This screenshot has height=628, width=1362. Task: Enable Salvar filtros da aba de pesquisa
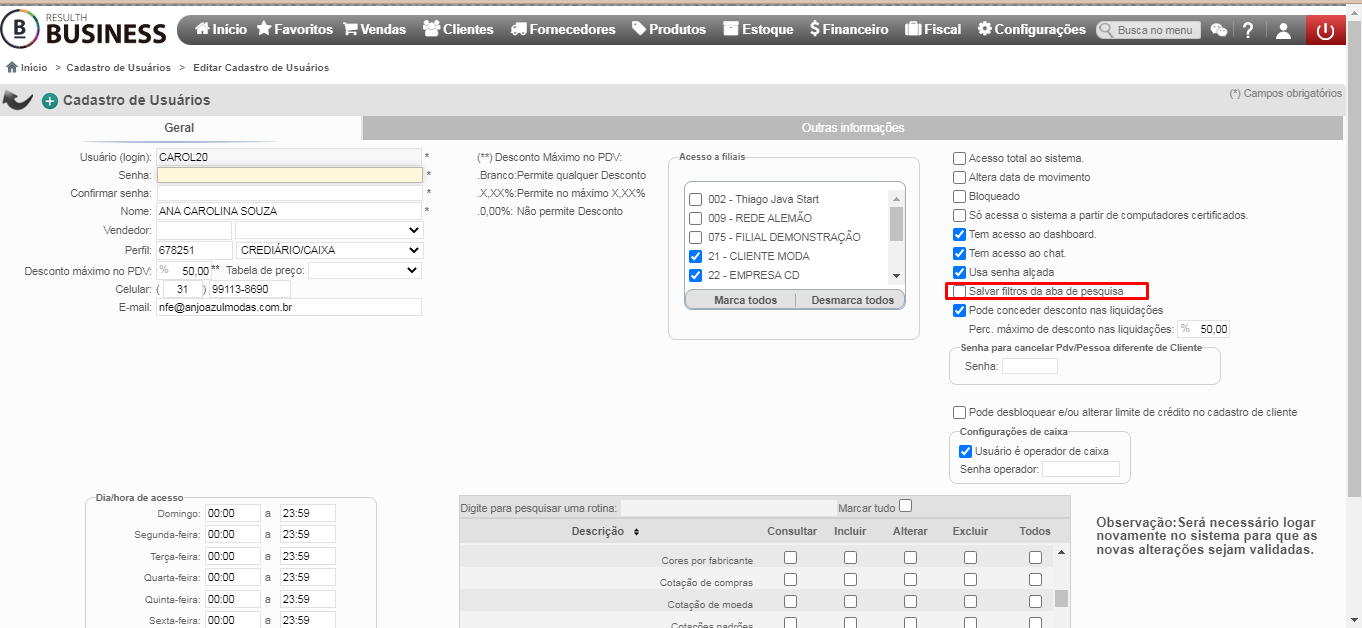[960, 291]
